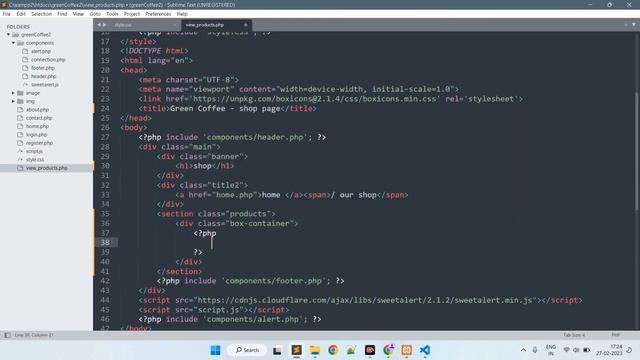Toggle the sidebar panel switcher icon in status bar

tap(7, 335)
